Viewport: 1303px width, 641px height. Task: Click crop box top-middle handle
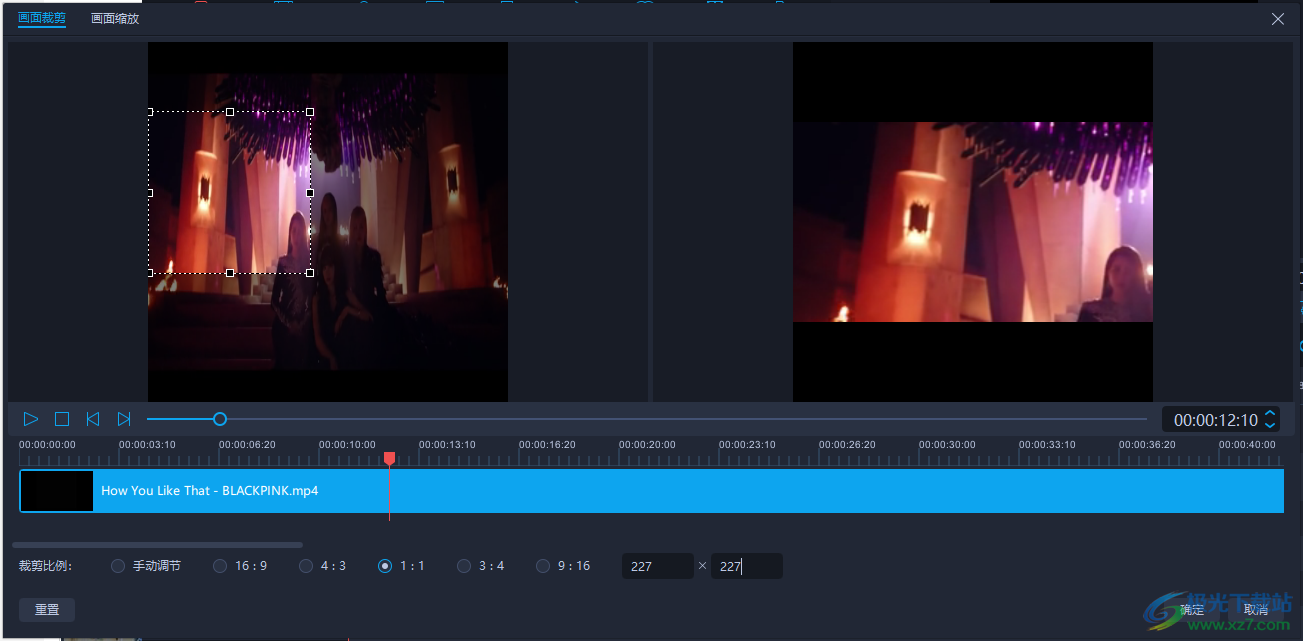pyautogui.click(x=230, y=112)
